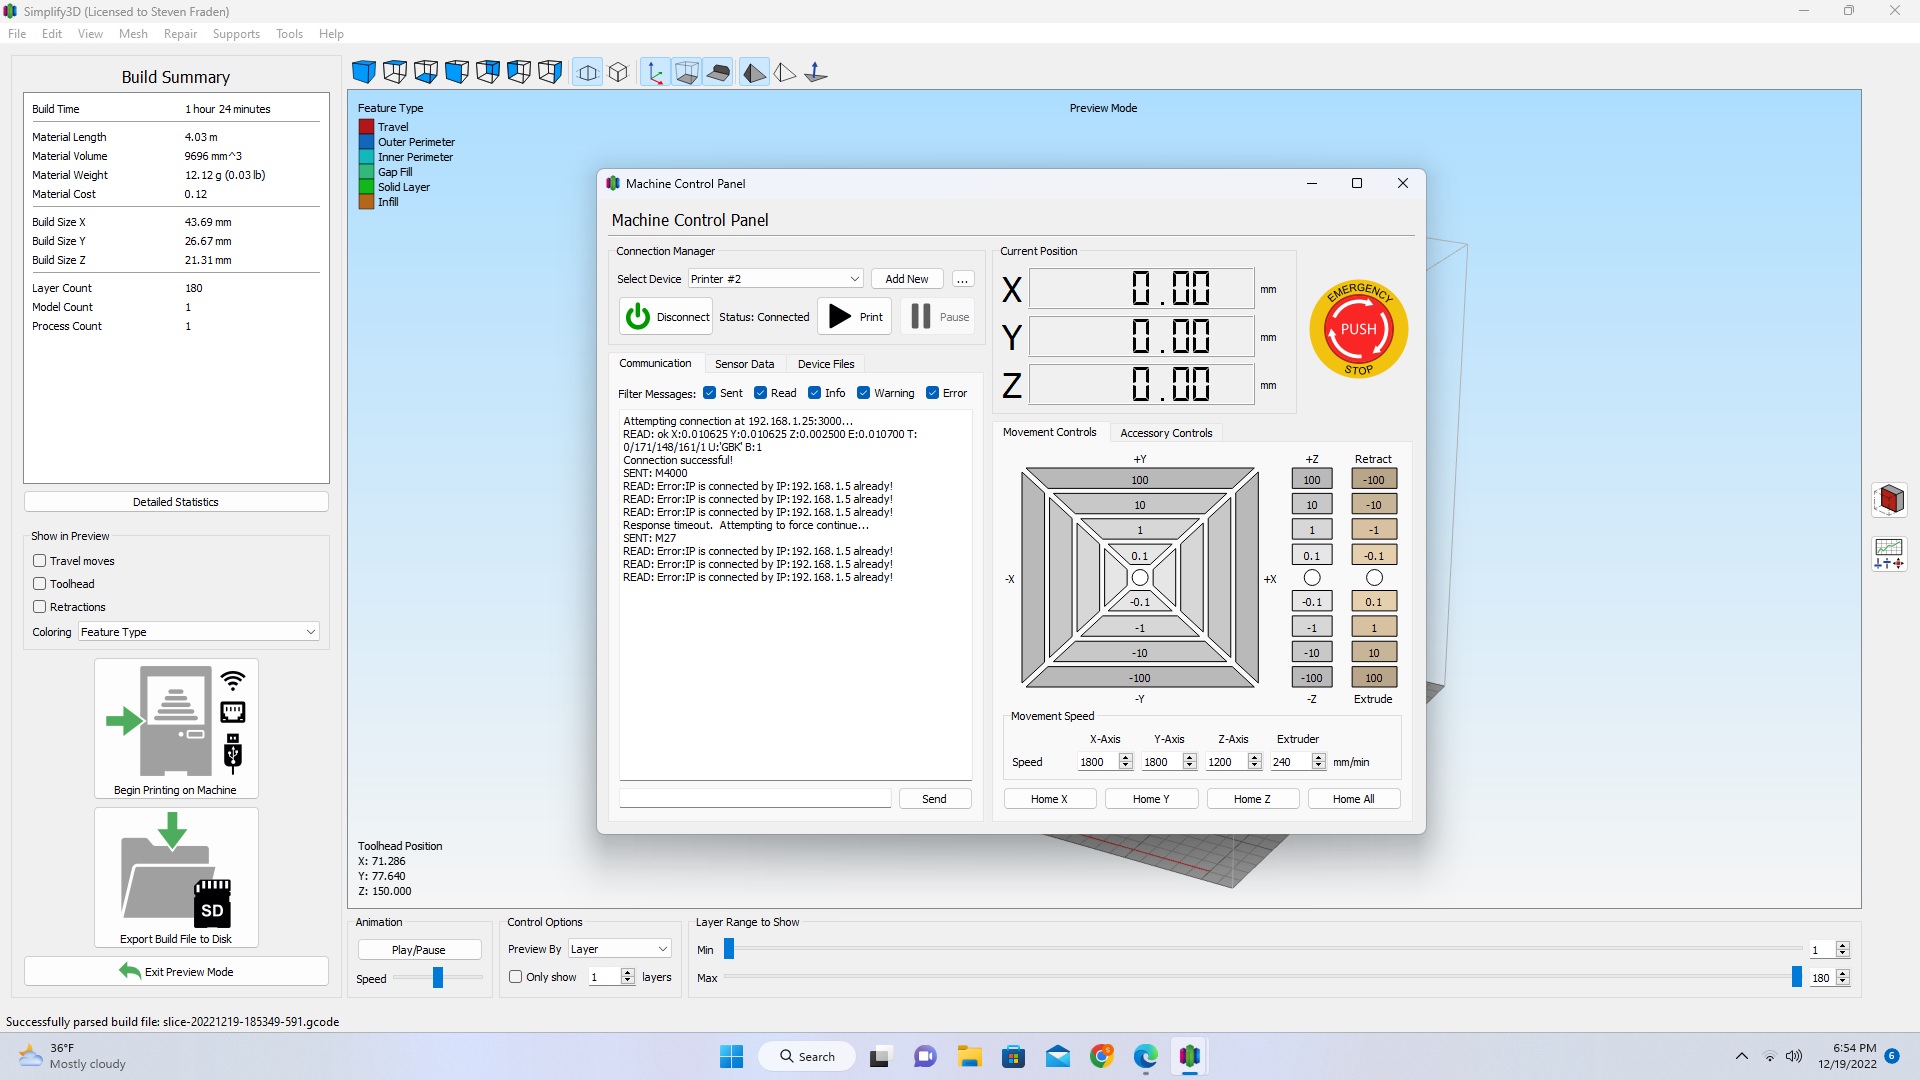Image resolution: width=1920 pixels, height=1080 pixels.
Task: Open the Preview By dropdown
Action: [x=620, y=949]
